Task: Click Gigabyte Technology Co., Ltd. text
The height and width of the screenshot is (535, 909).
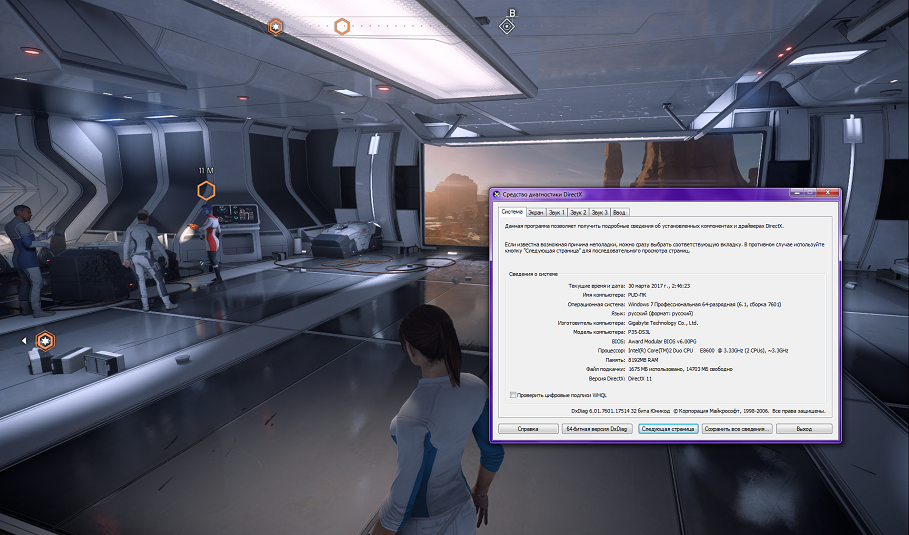Action: point(663,323)
